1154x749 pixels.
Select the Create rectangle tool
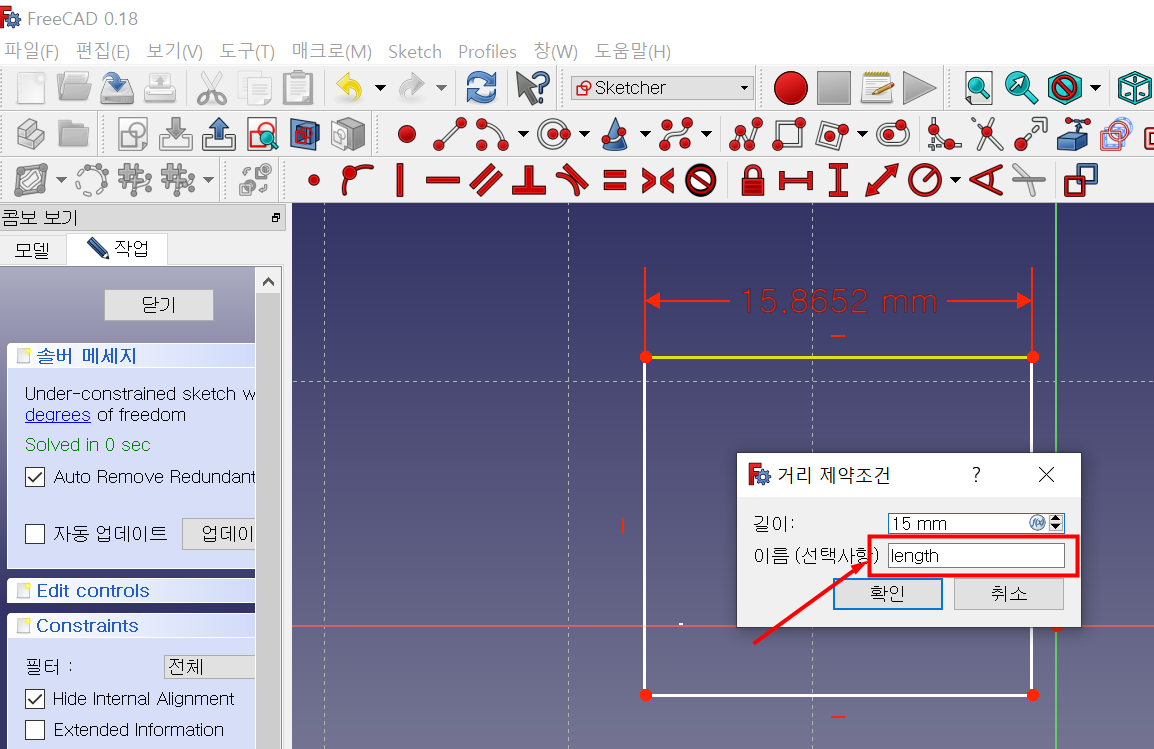tap(789, 135)
